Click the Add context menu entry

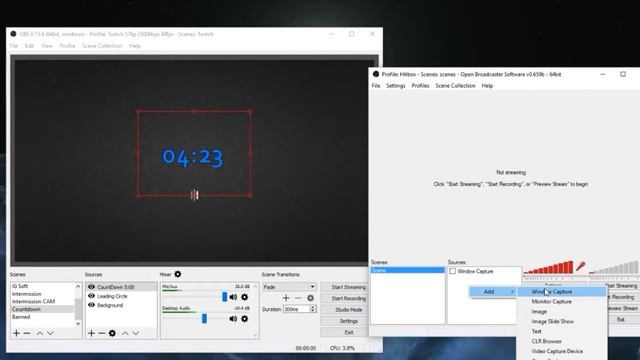point(492,291)
